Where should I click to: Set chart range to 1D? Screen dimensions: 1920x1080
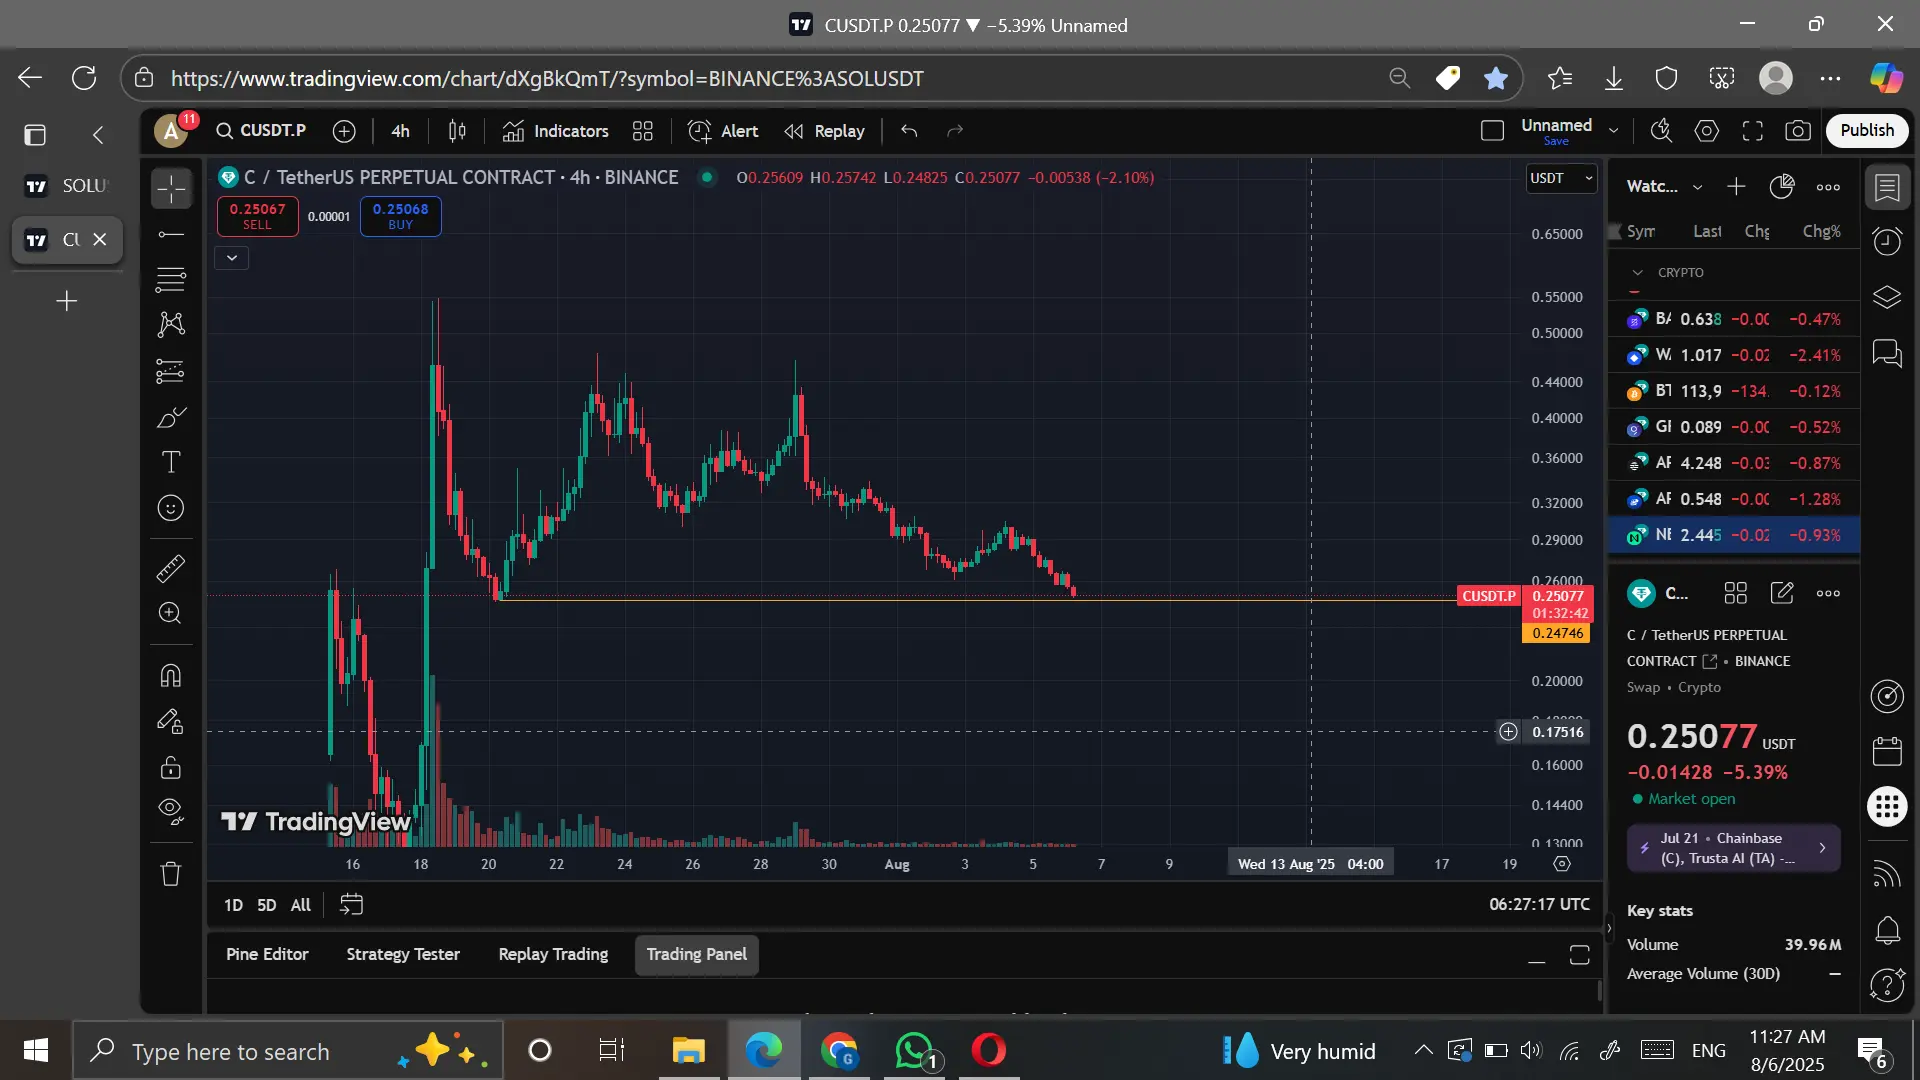tap(233, 905)
